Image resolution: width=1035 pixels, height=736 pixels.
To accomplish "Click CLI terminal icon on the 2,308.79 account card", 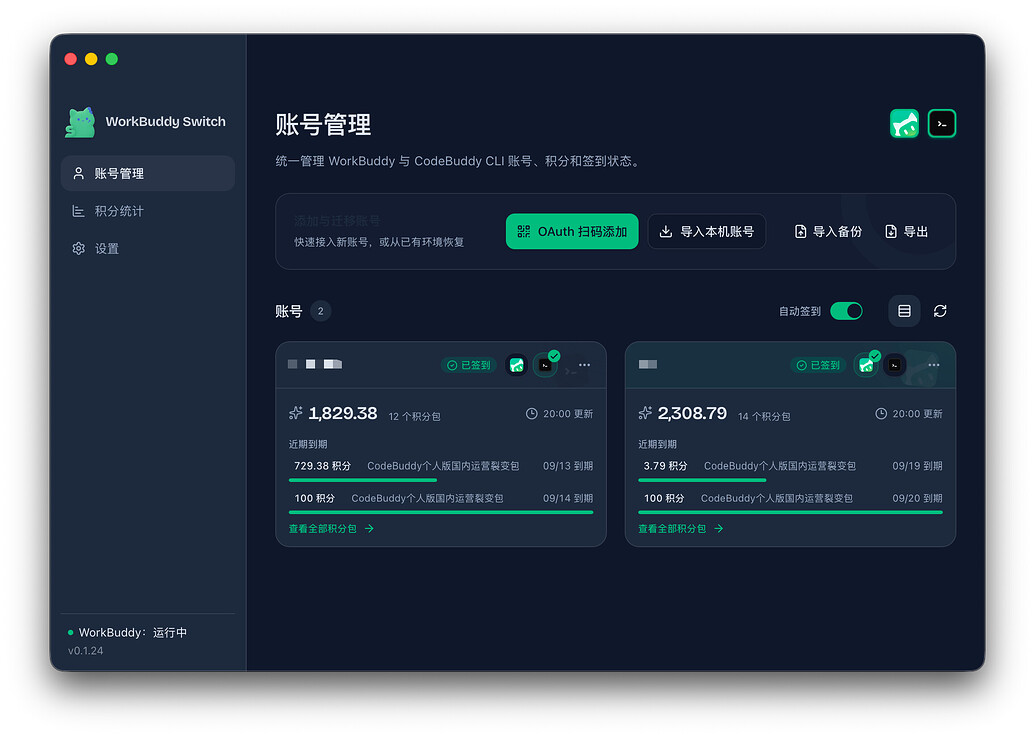I will tap(895, 365).
